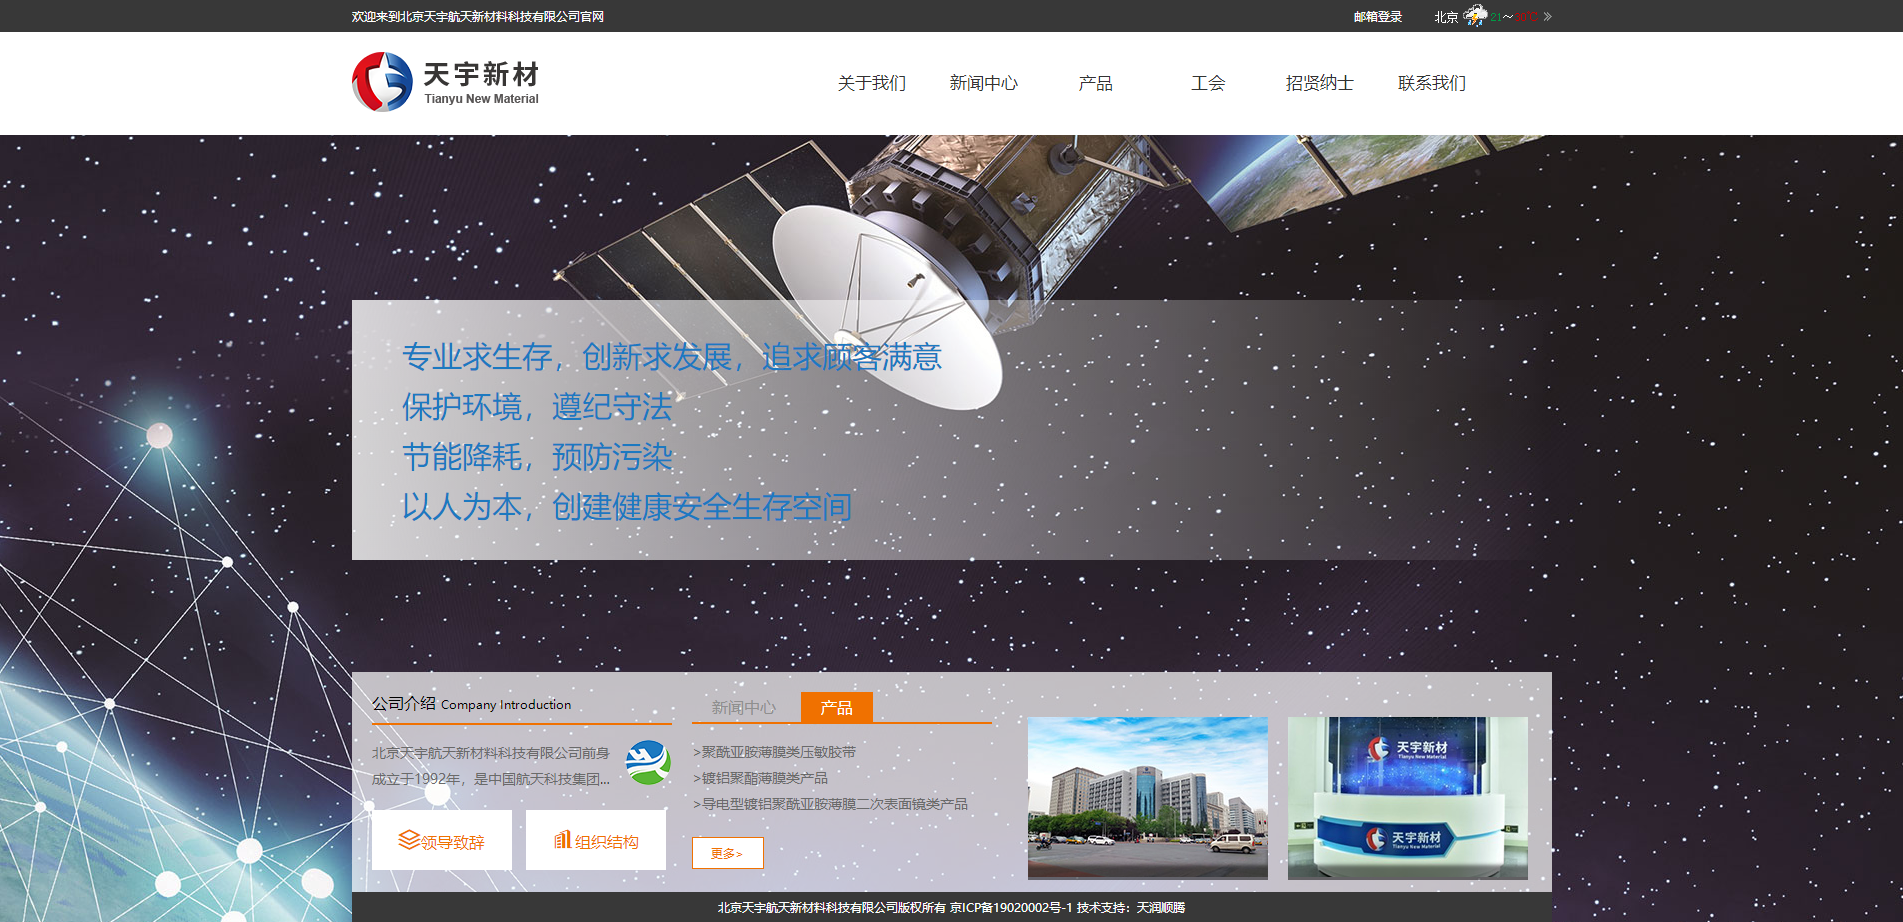The width and height of the screenshot is (1903, 922).
Task: Expand the weather forecast double-arrow
Action: click(x=1547, y=17)
